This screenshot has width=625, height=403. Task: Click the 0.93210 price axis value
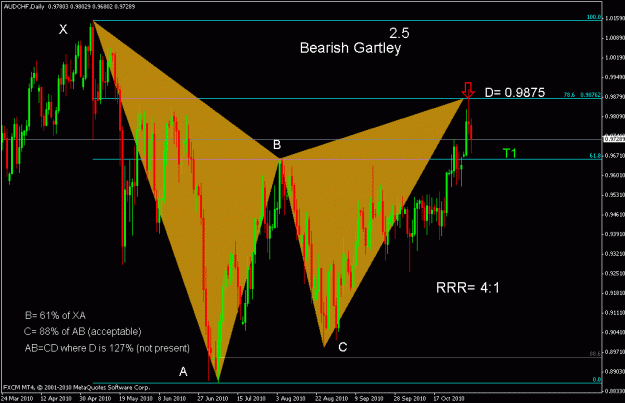coord(615,254)
